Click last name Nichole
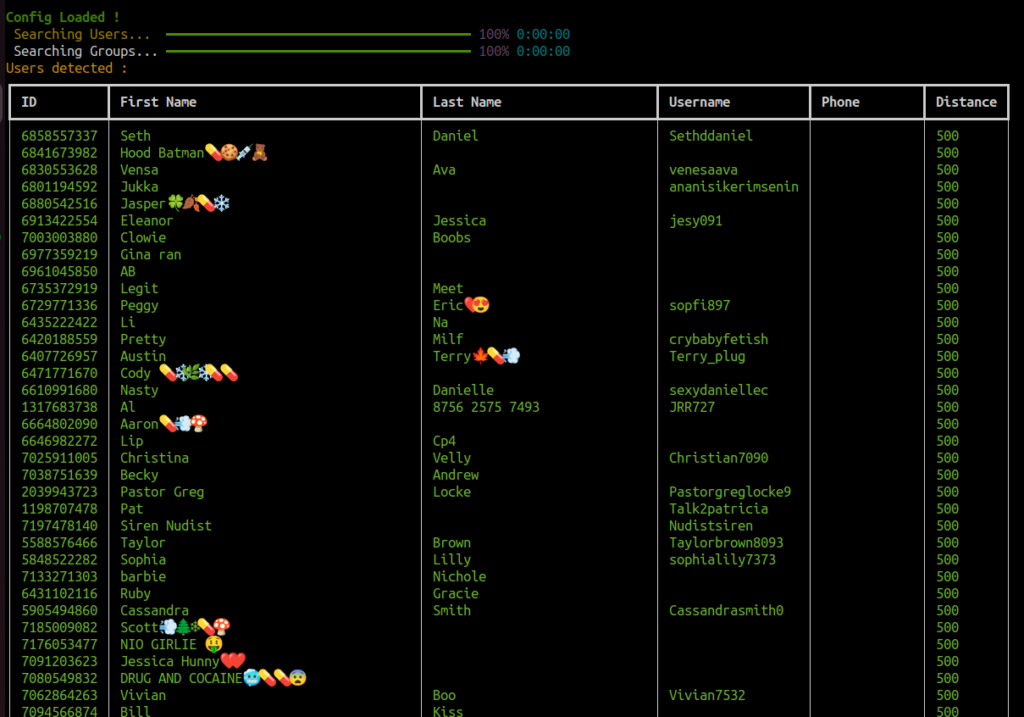The height and width of the screenshot is (717, 1024). 459,577
